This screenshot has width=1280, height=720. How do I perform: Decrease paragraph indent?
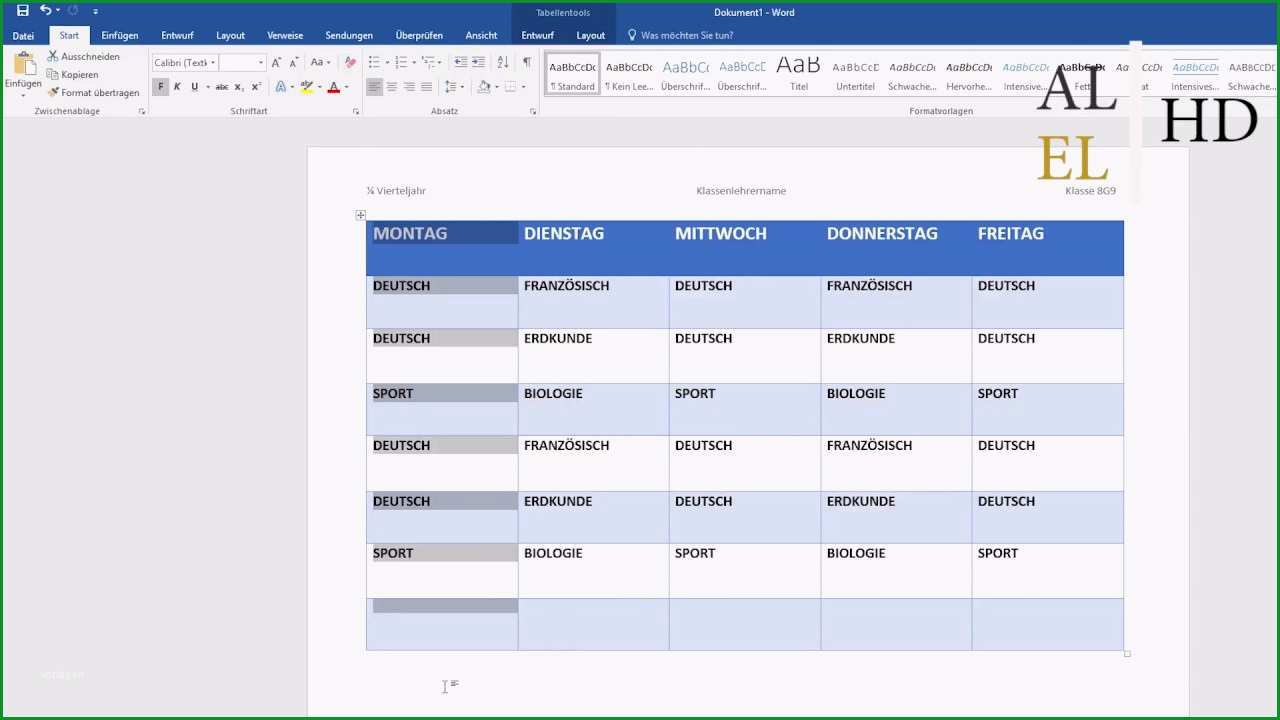[460, 62]
